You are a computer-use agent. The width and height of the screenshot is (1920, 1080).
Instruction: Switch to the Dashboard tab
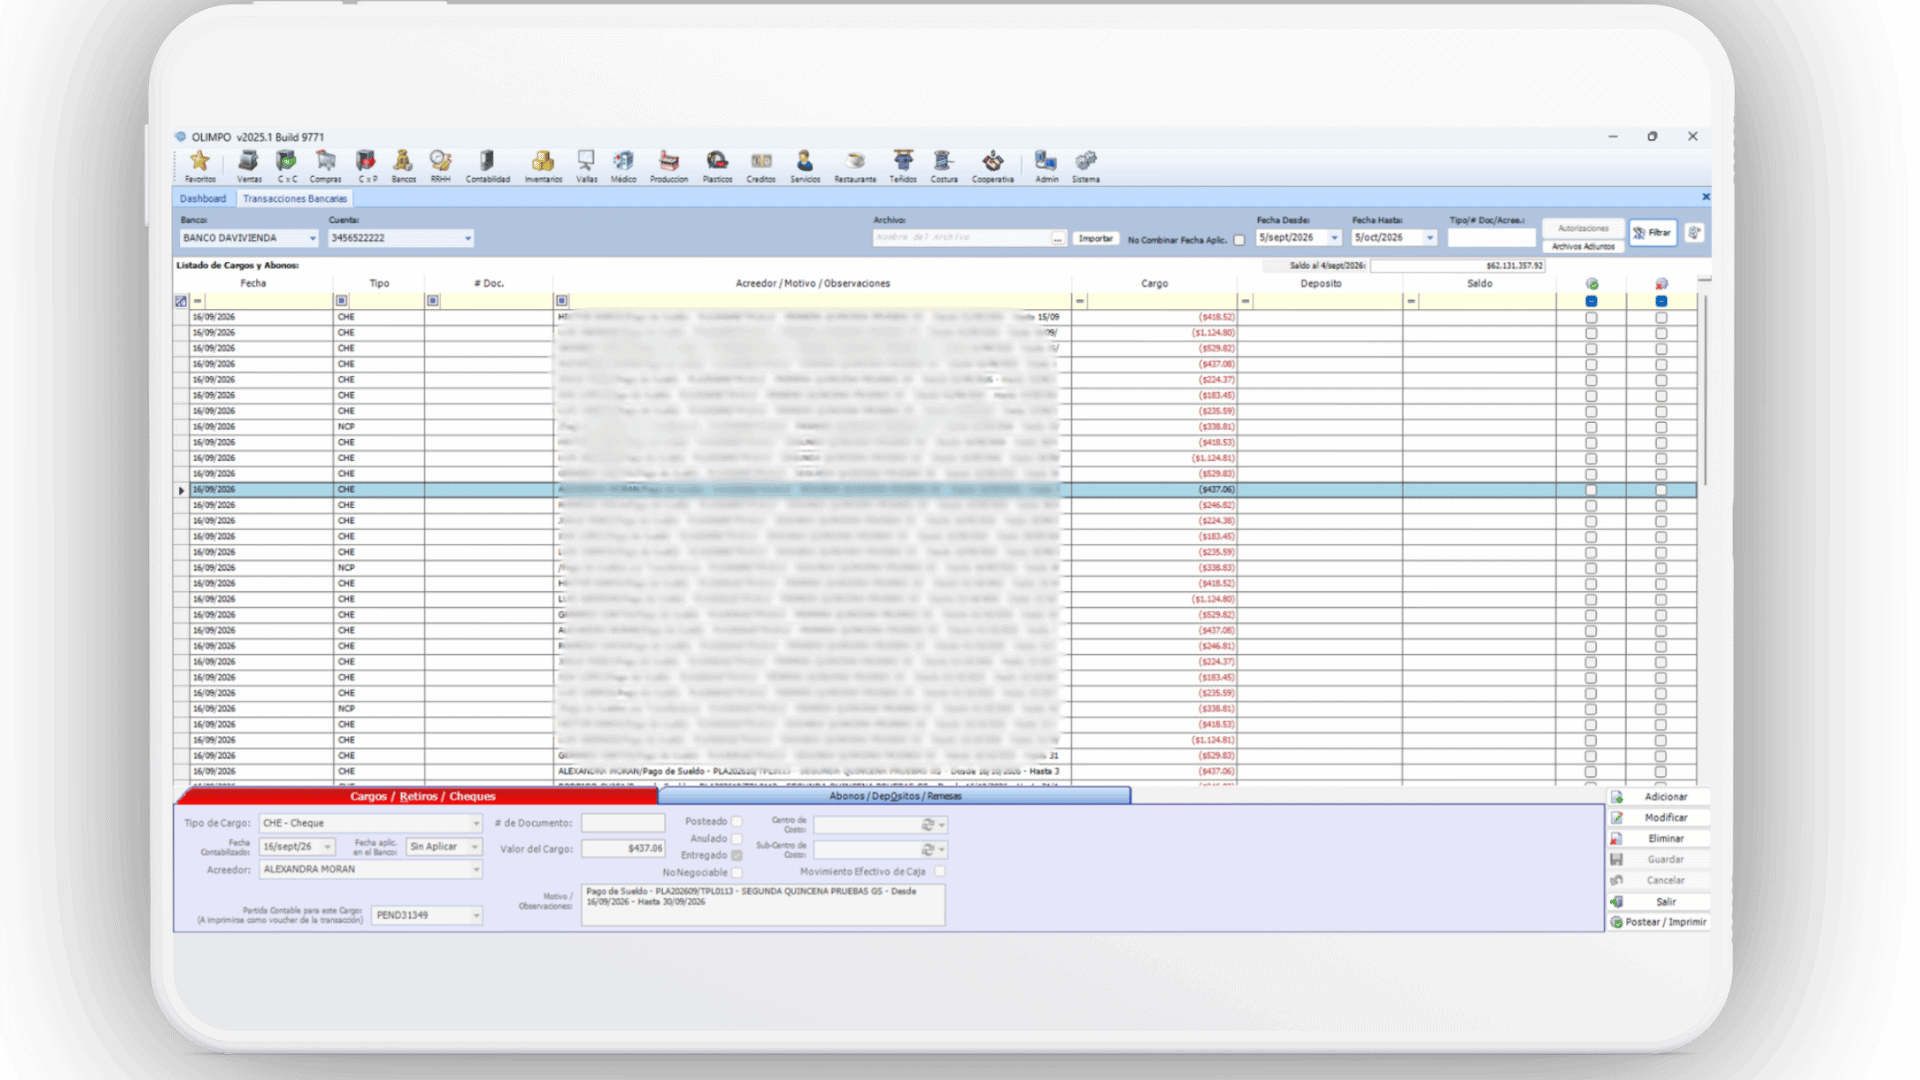203,198
